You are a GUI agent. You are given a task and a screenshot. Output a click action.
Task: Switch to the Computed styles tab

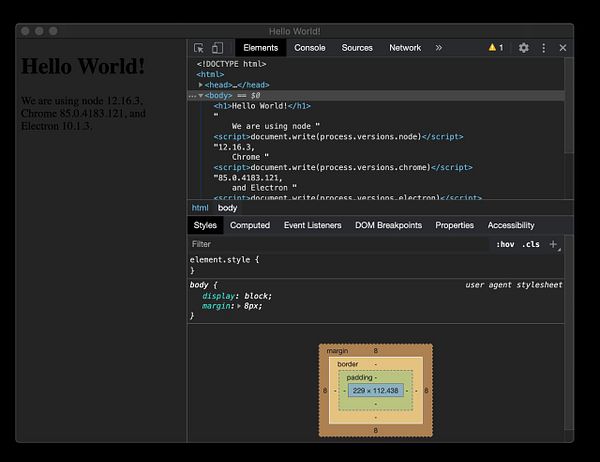[250, 225]
